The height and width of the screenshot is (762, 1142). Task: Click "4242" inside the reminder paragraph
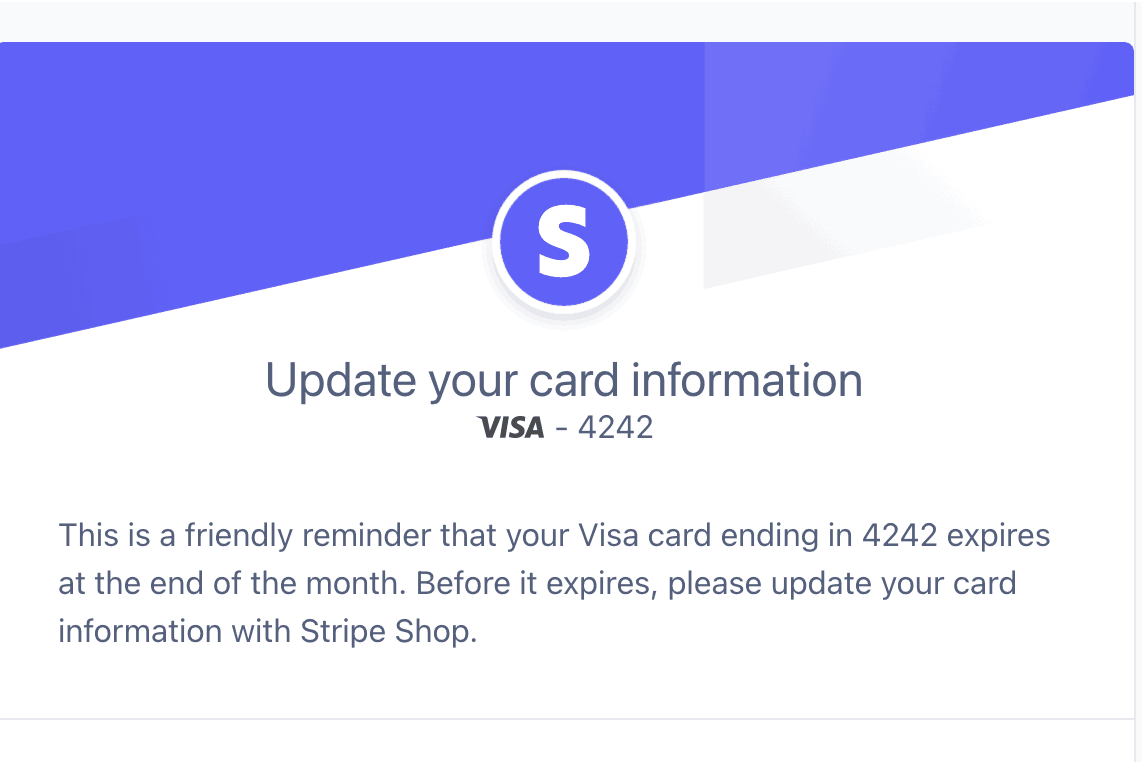click(x=899, y=536)
